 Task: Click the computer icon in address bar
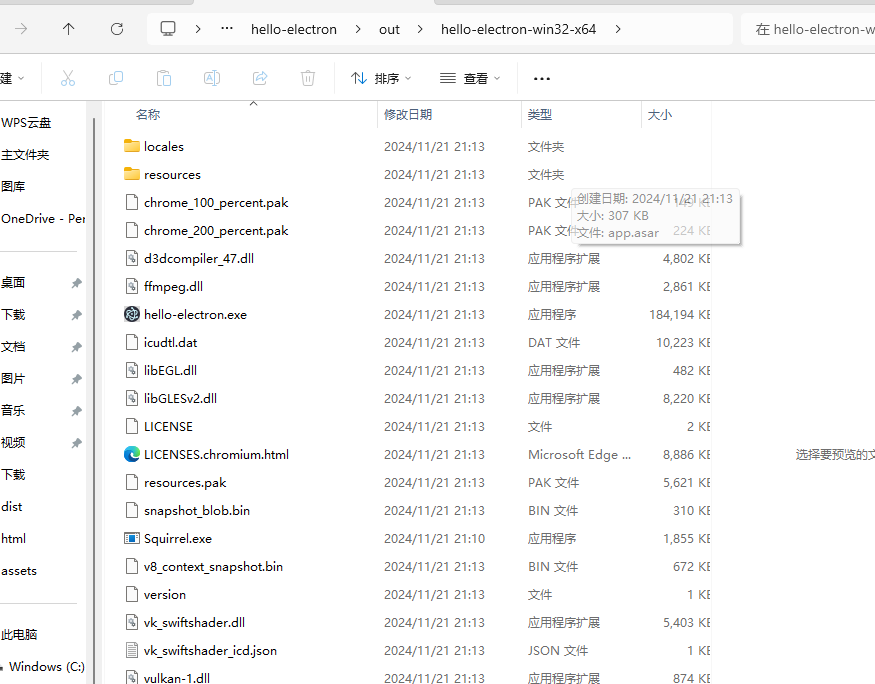(x=168, y=29)
